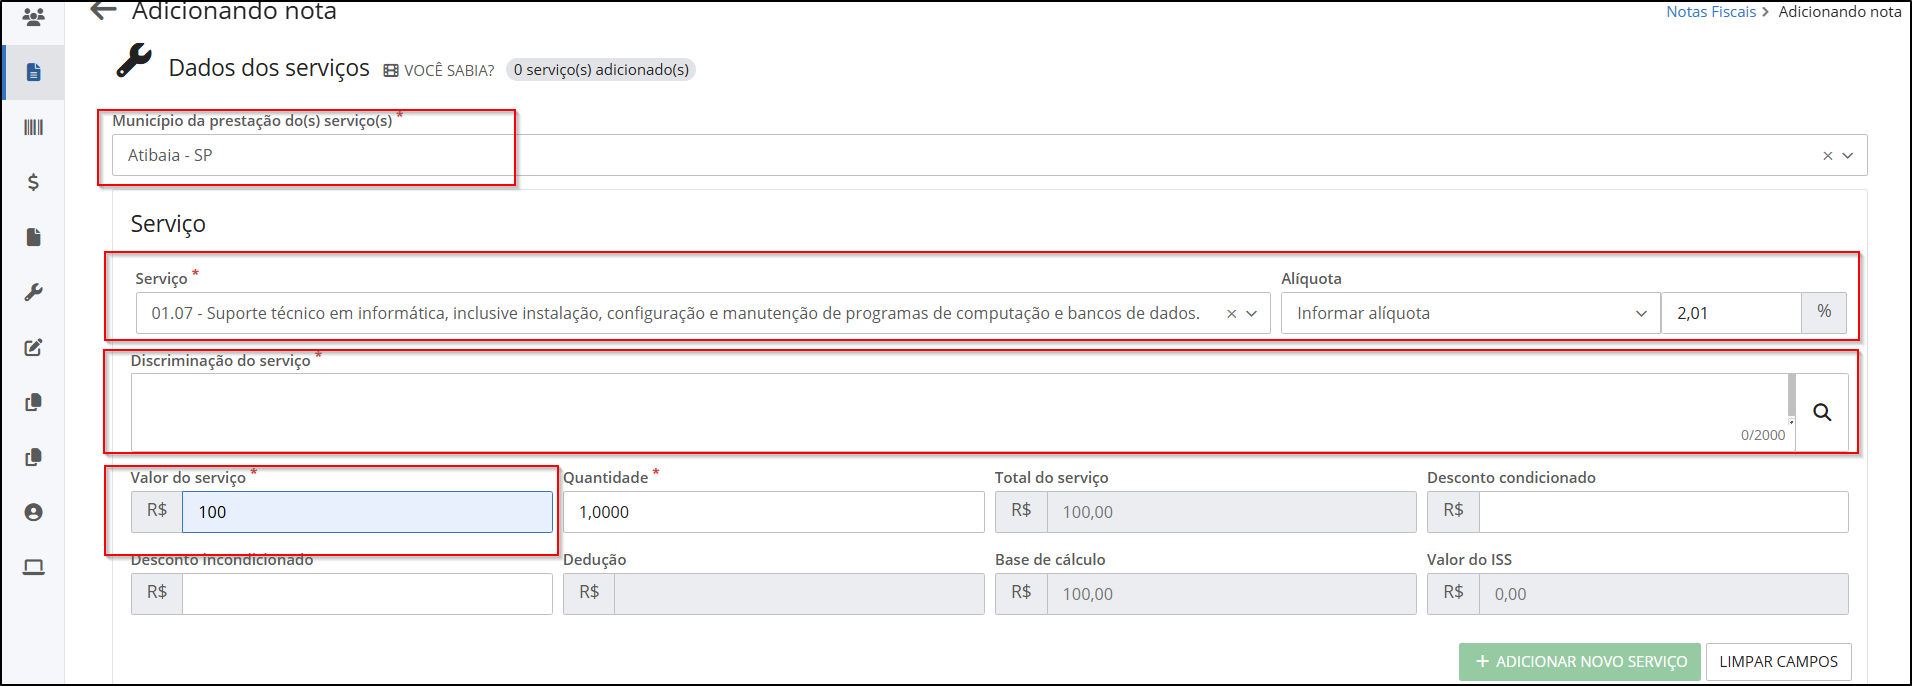
Task: Click the percent symbol next to alíquota value
Action: tap(1824, 312)
